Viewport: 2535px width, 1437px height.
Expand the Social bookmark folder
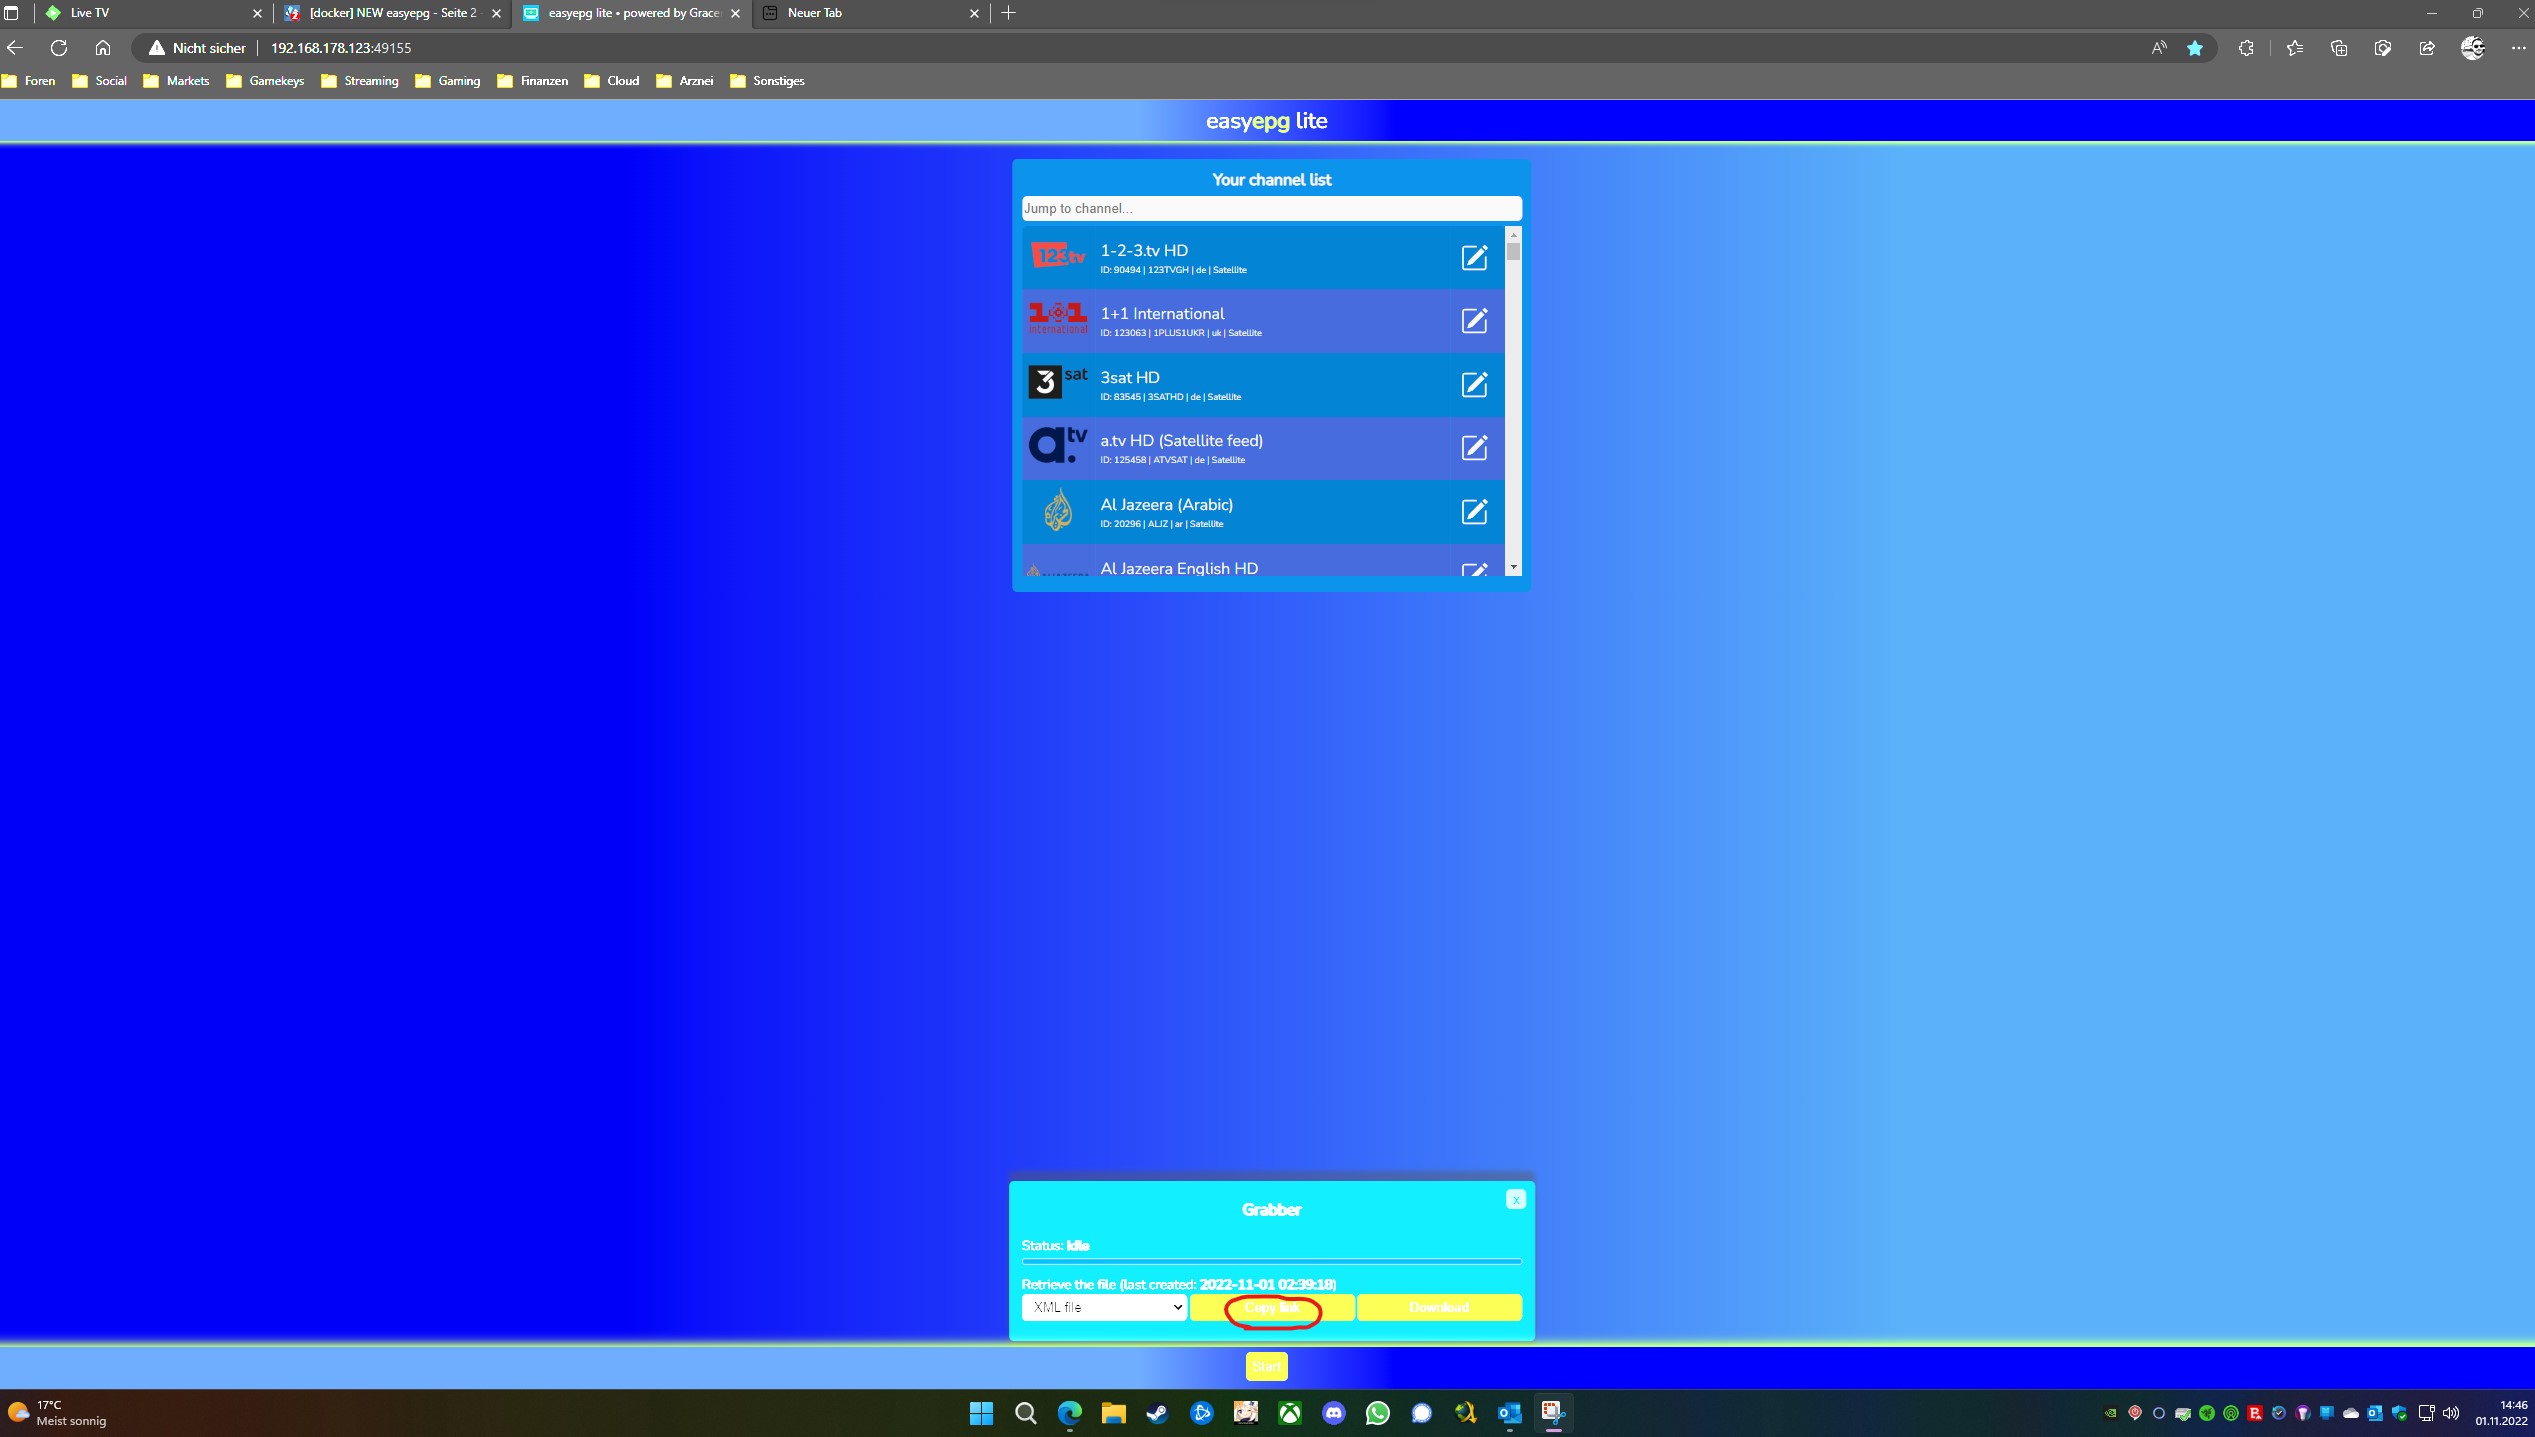click(100, 81)
